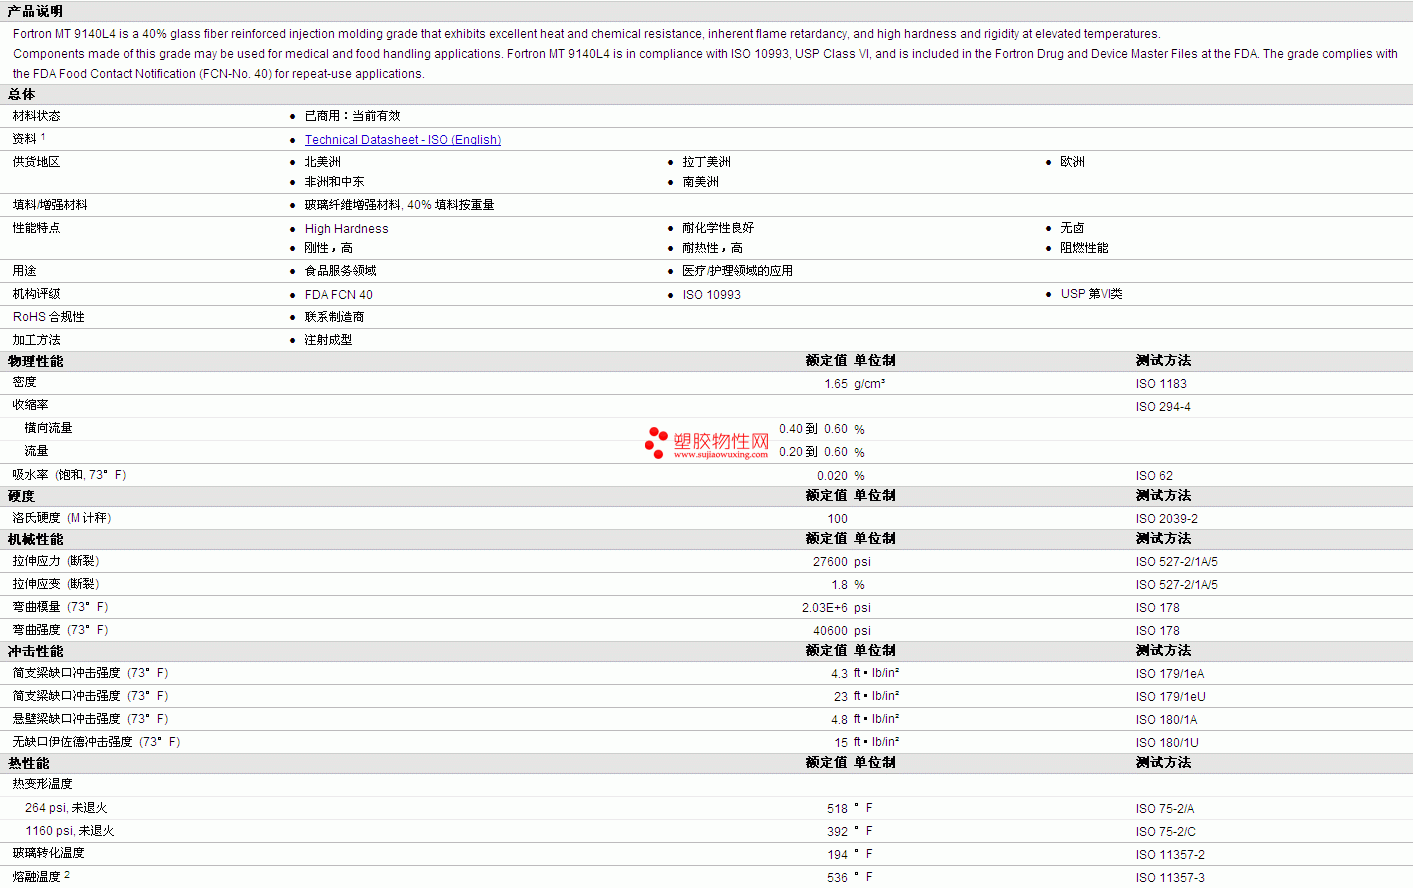Click the 热性能 section header
This screenshot has height=888, width=1413.
28,763
